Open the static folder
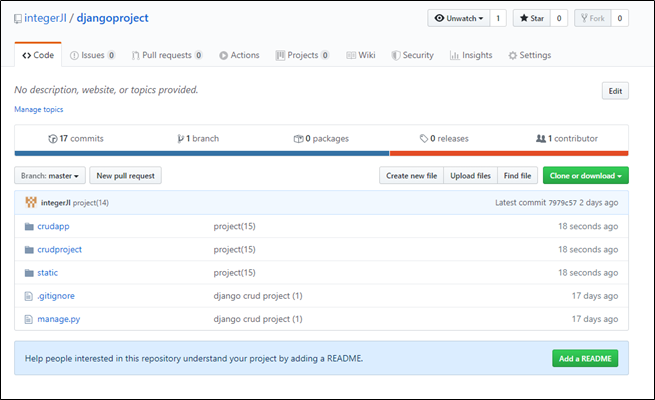 point(48,273)
